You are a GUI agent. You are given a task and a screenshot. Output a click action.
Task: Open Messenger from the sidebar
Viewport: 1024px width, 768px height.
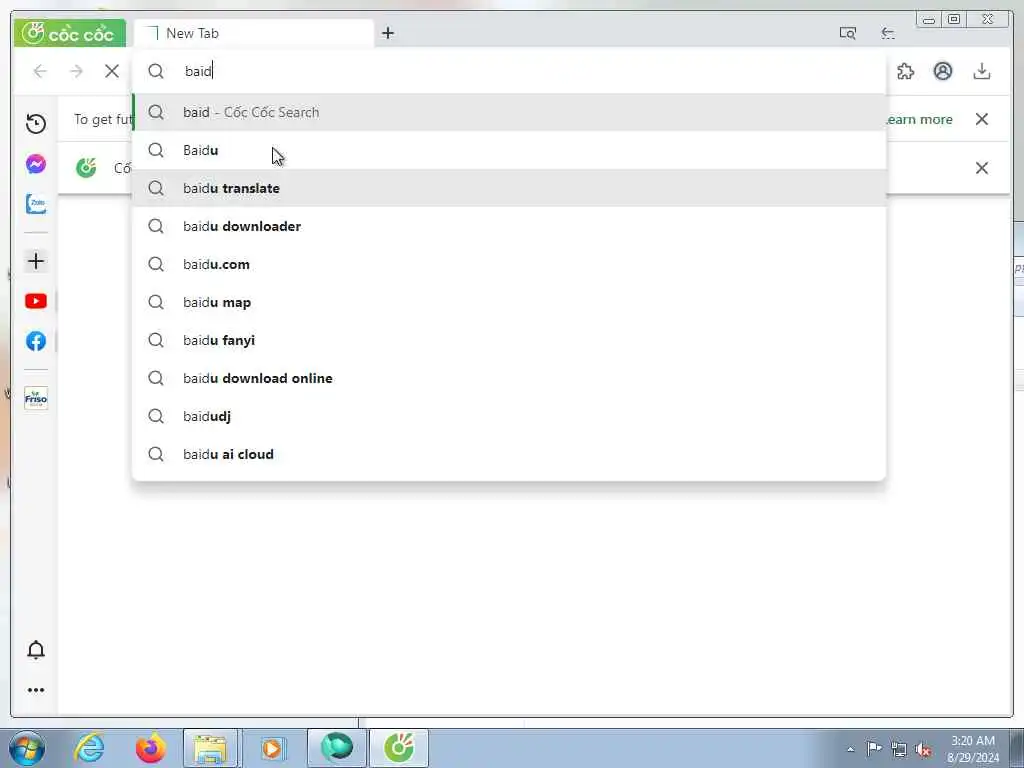click(x=36, y=164)
